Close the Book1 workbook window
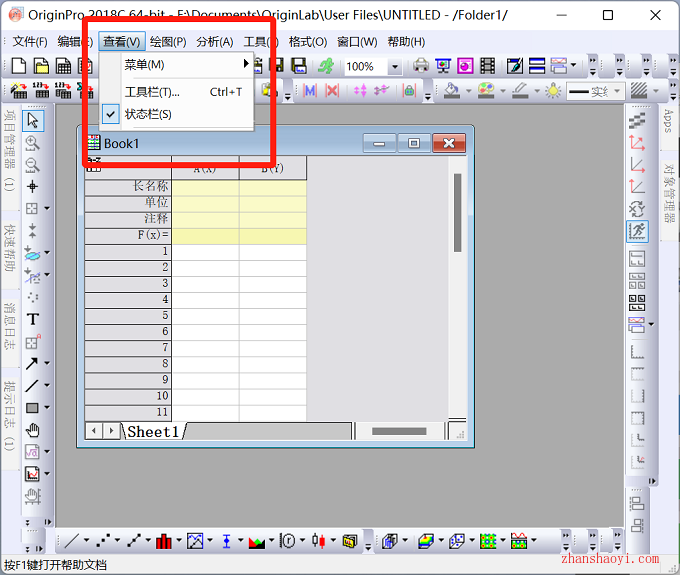Viewport: 680px width, 575px height. pyautogui.click(x=449, y=144)
